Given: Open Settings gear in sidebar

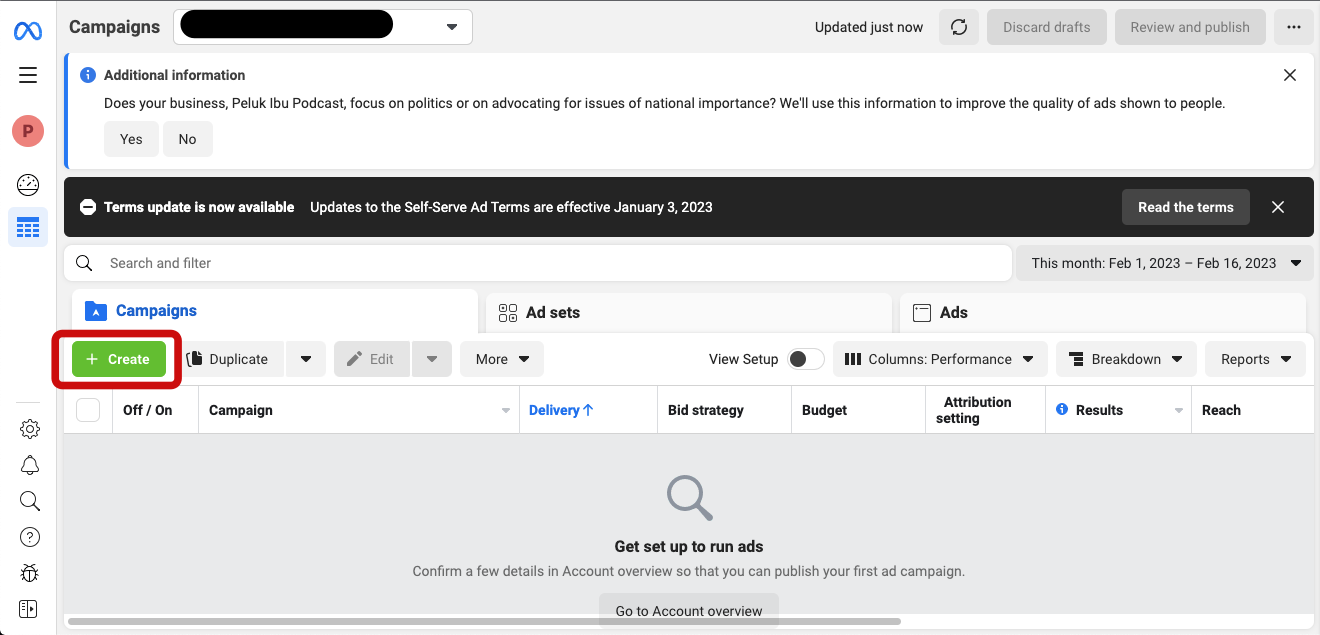Looking at the screenshot, I should [x=30, y=429].
